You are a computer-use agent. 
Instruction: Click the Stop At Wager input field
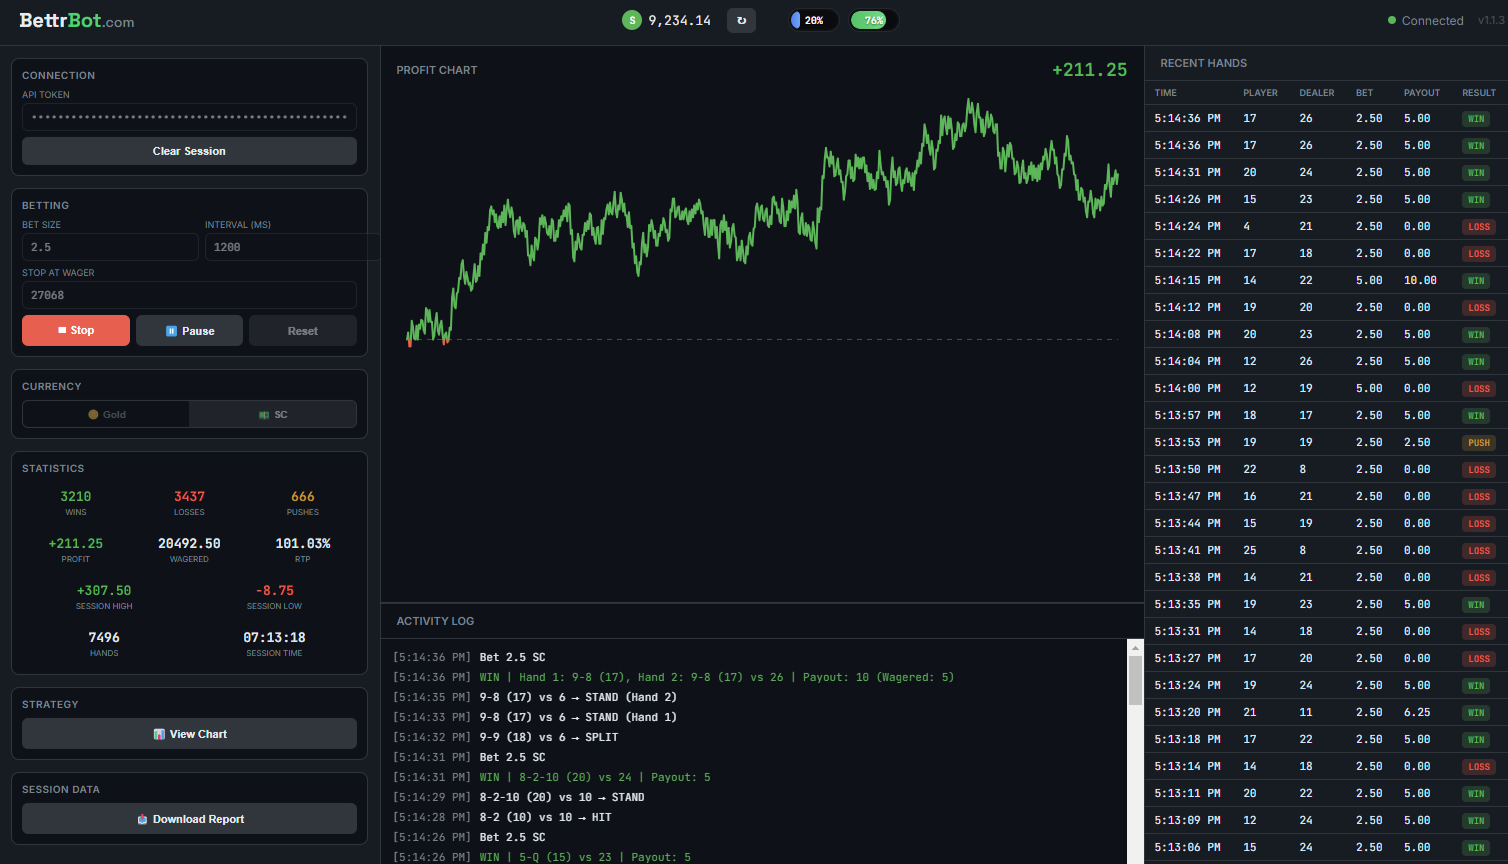click(189, 294)
